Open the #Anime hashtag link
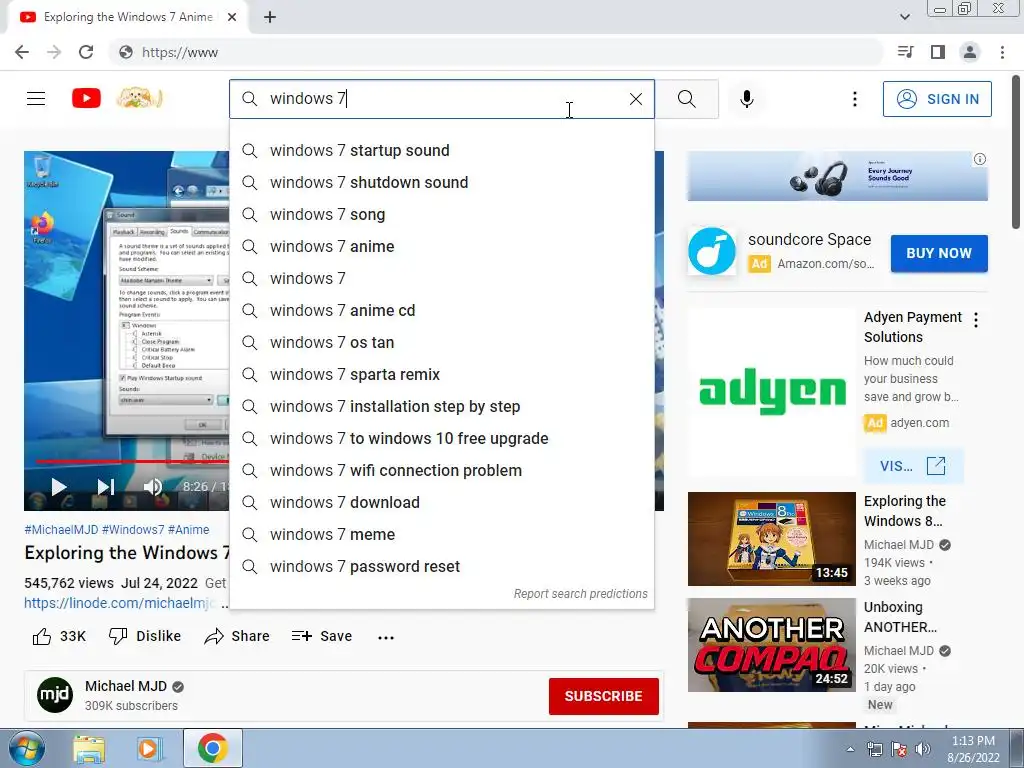 coord(189,530)
